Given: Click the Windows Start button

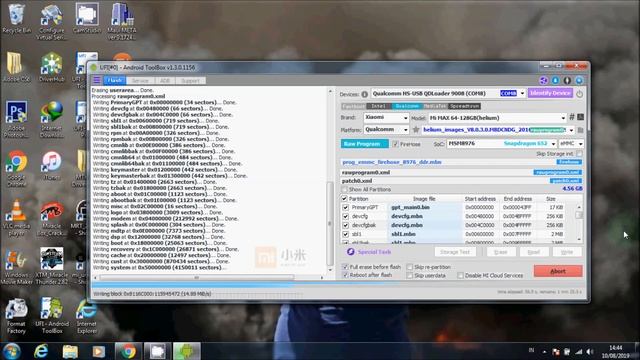Looking at the screenshot, I should pos(11,351).
